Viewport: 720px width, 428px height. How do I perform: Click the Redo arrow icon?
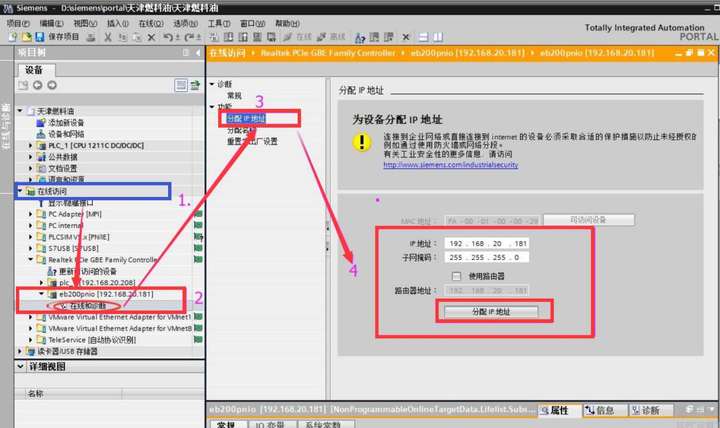pos(190,38)
